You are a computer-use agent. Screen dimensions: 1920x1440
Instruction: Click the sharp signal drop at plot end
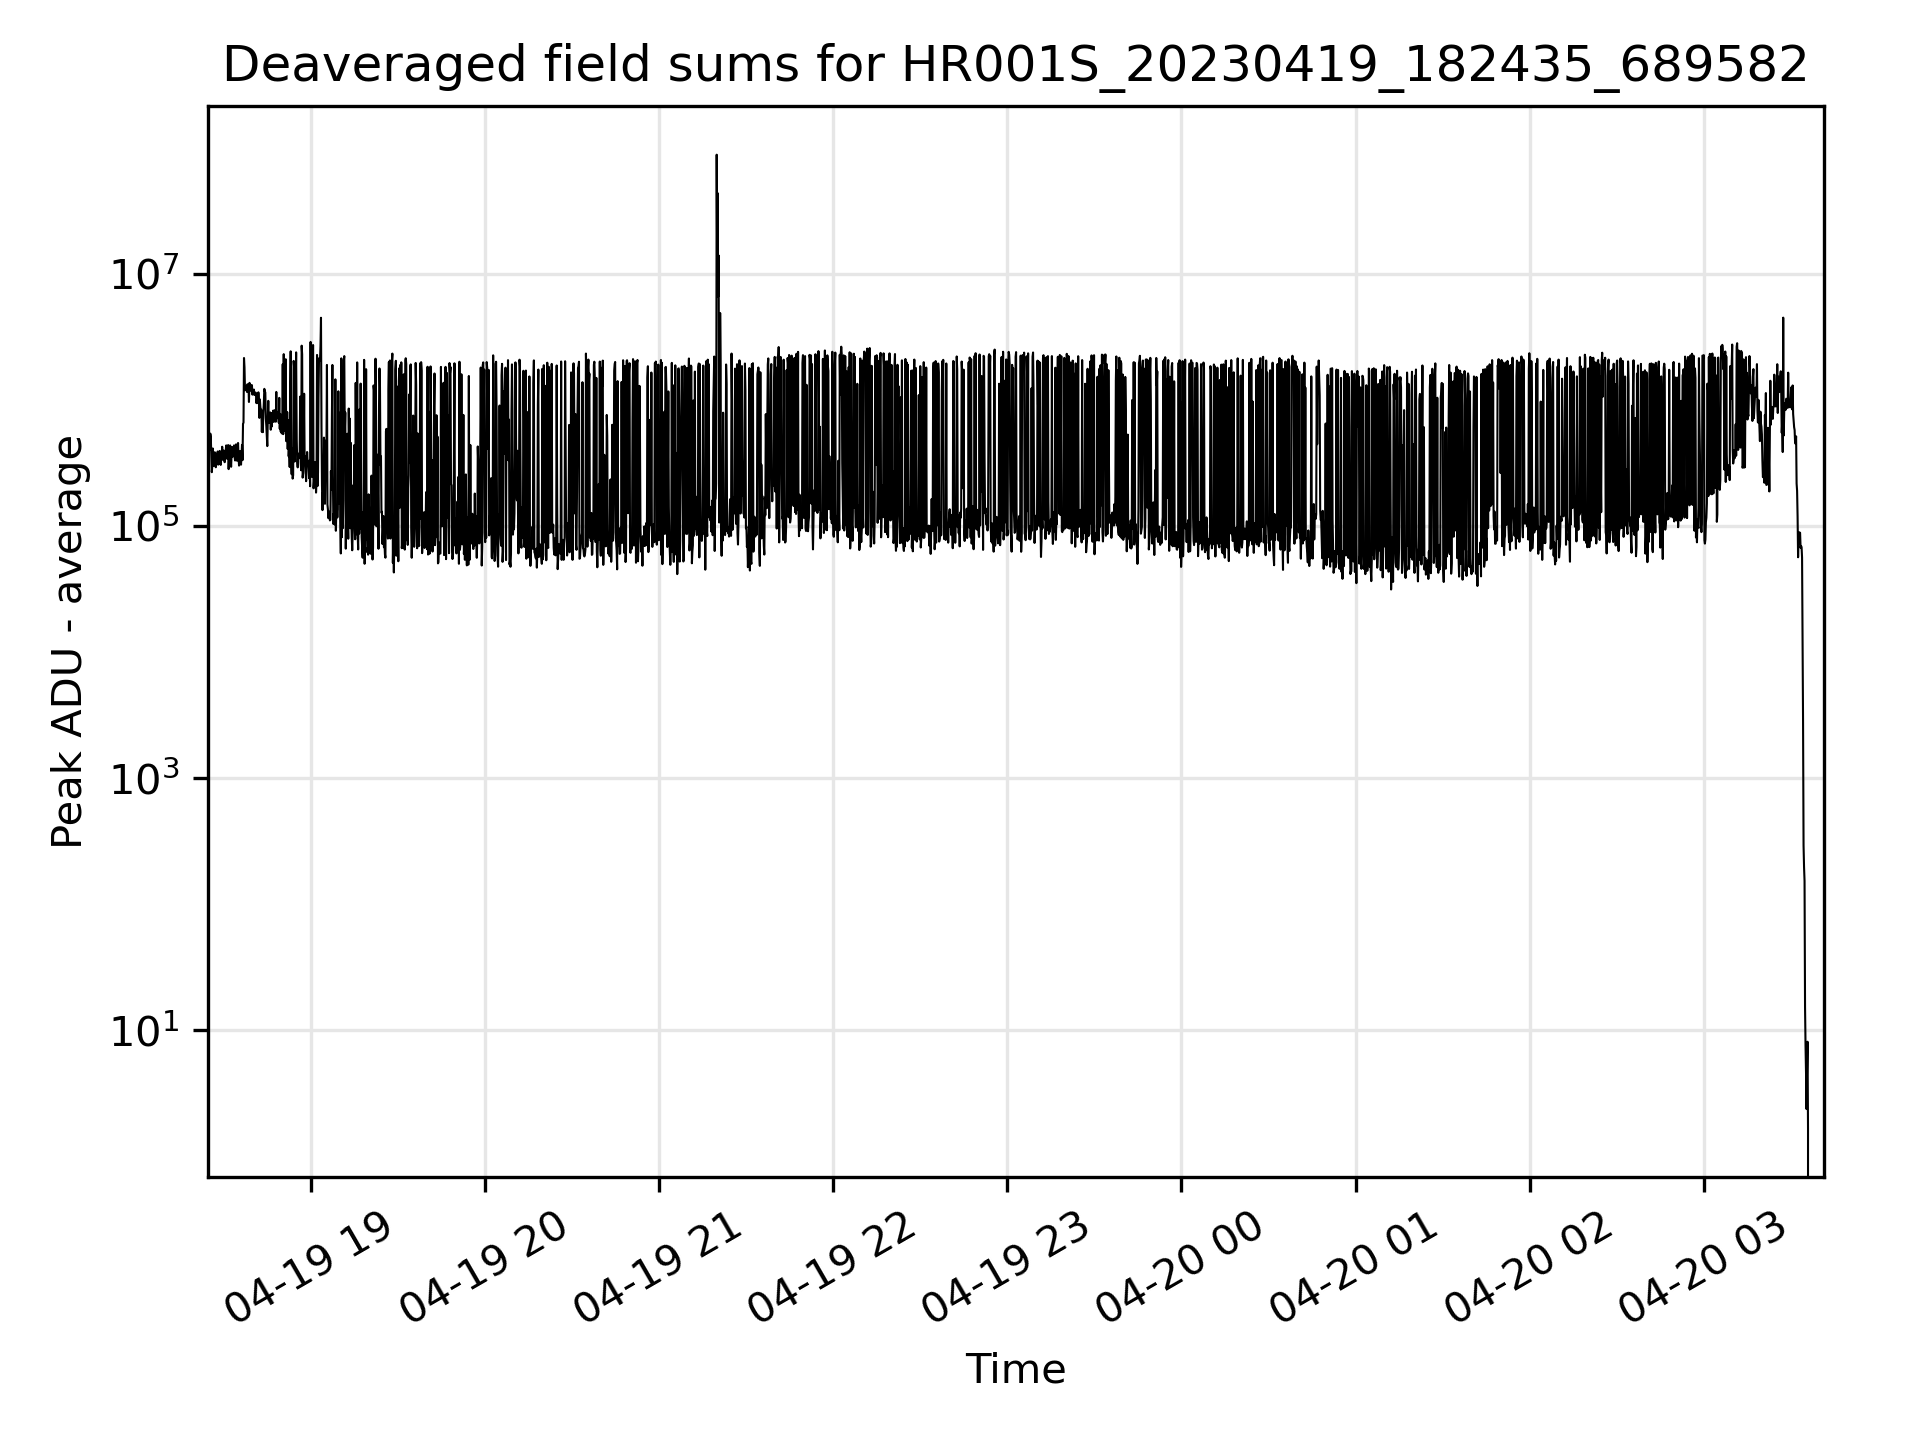click(x=1803, y=800)
